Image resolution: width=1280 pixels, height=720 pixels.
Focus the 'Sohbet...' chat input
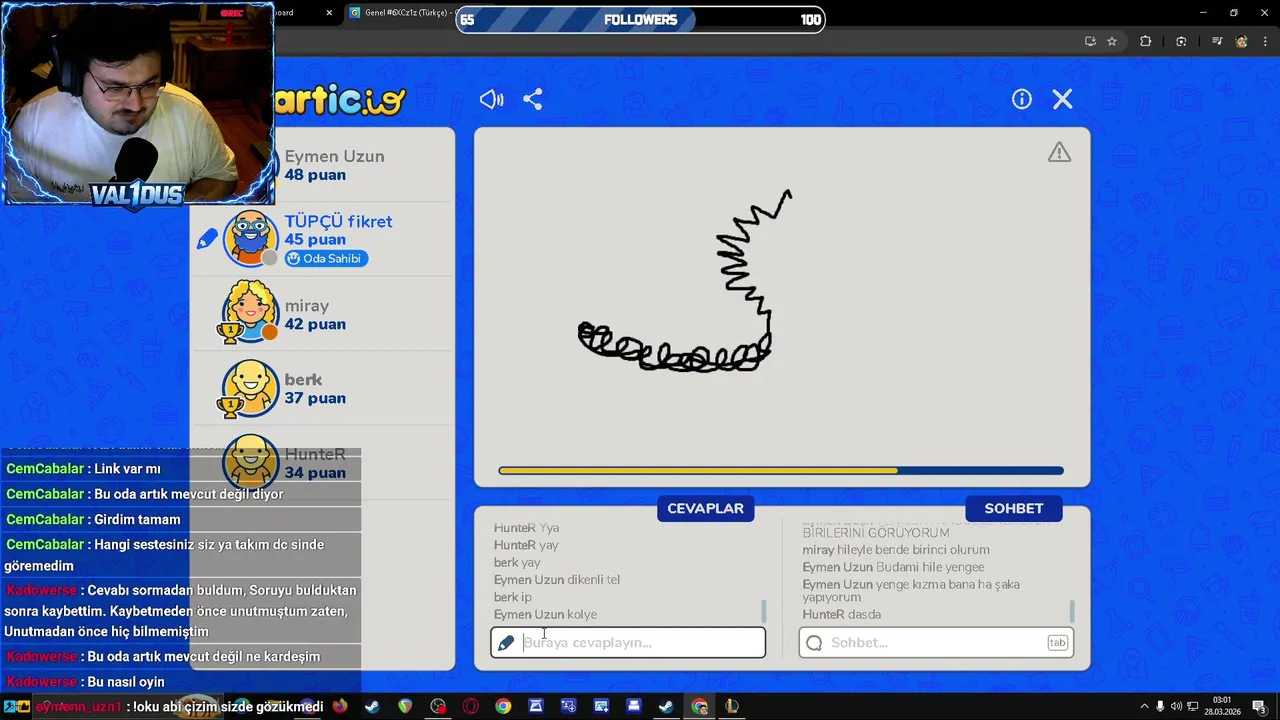(936, 643)
